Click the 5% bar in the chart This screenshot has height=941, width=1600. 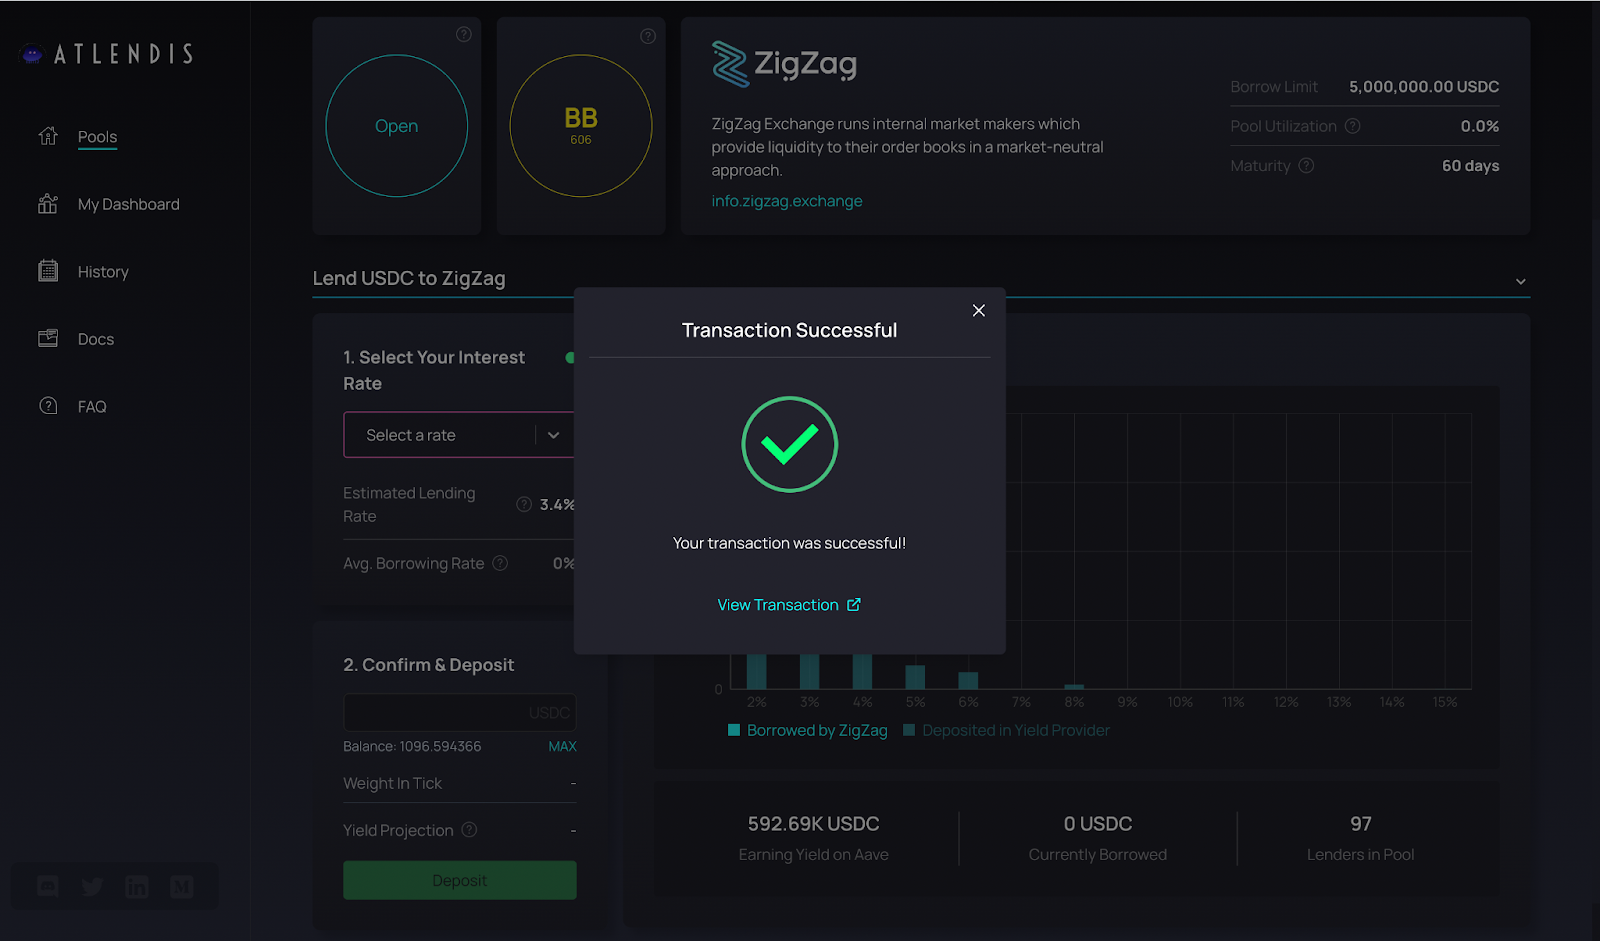click(915, 677)
